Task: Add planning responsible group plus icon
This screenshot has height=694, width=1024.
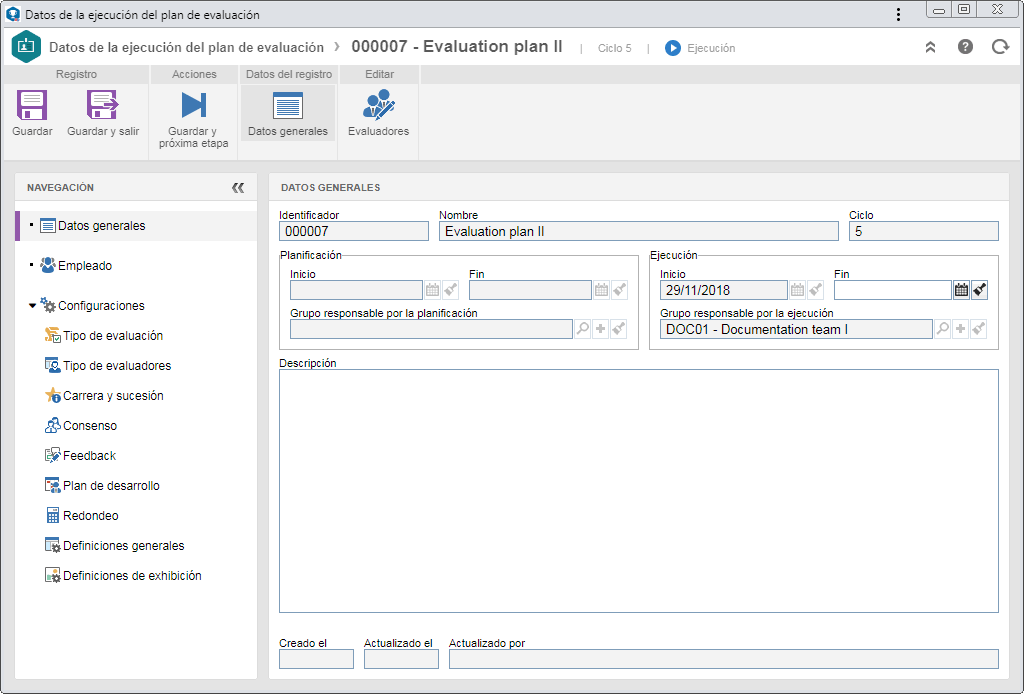Action: point(601,329)
